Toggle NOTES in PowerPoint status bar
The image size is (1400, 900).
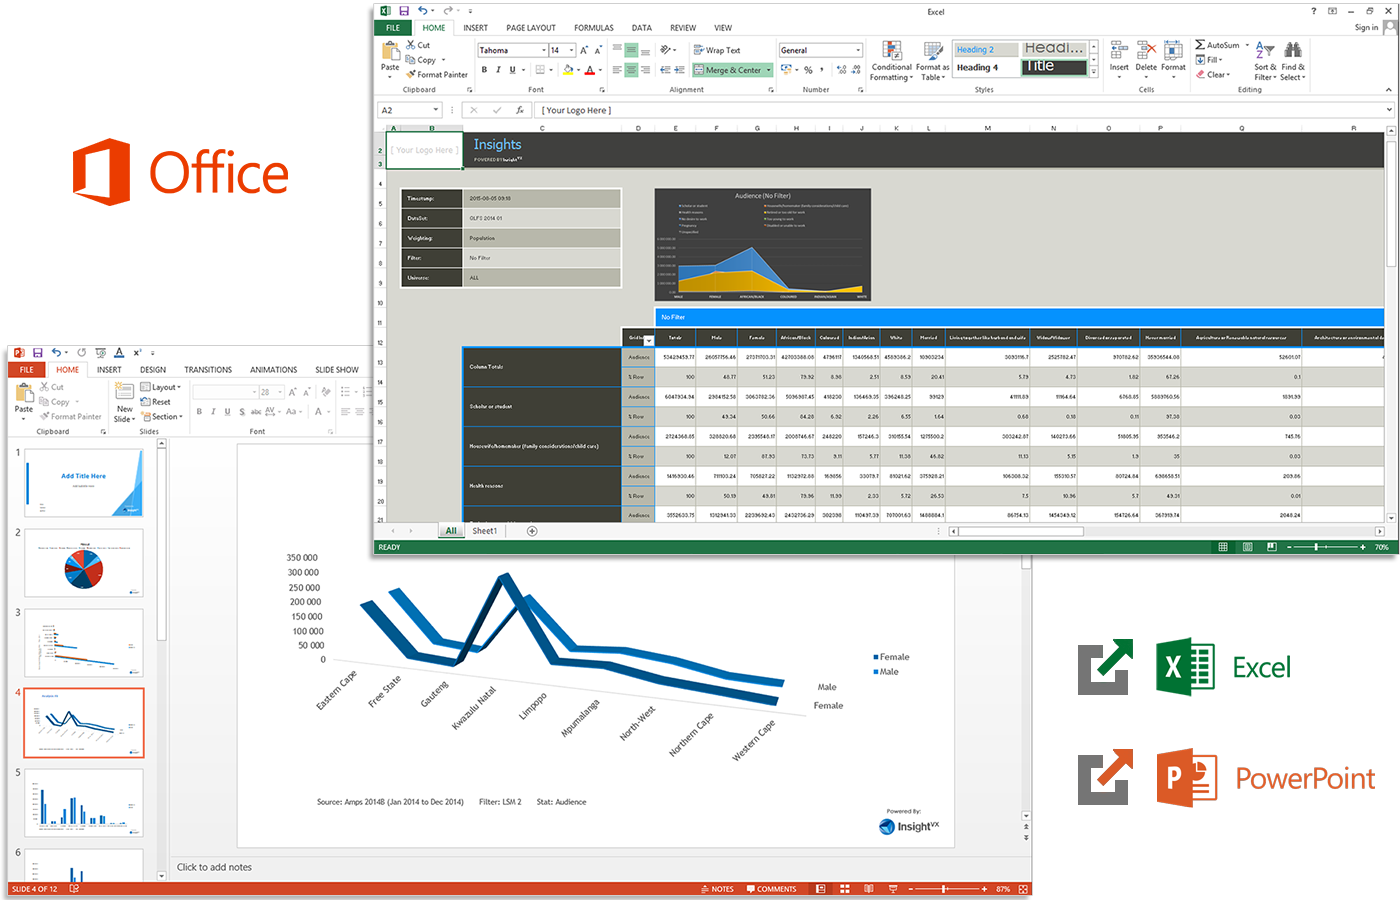pos(717,889)
